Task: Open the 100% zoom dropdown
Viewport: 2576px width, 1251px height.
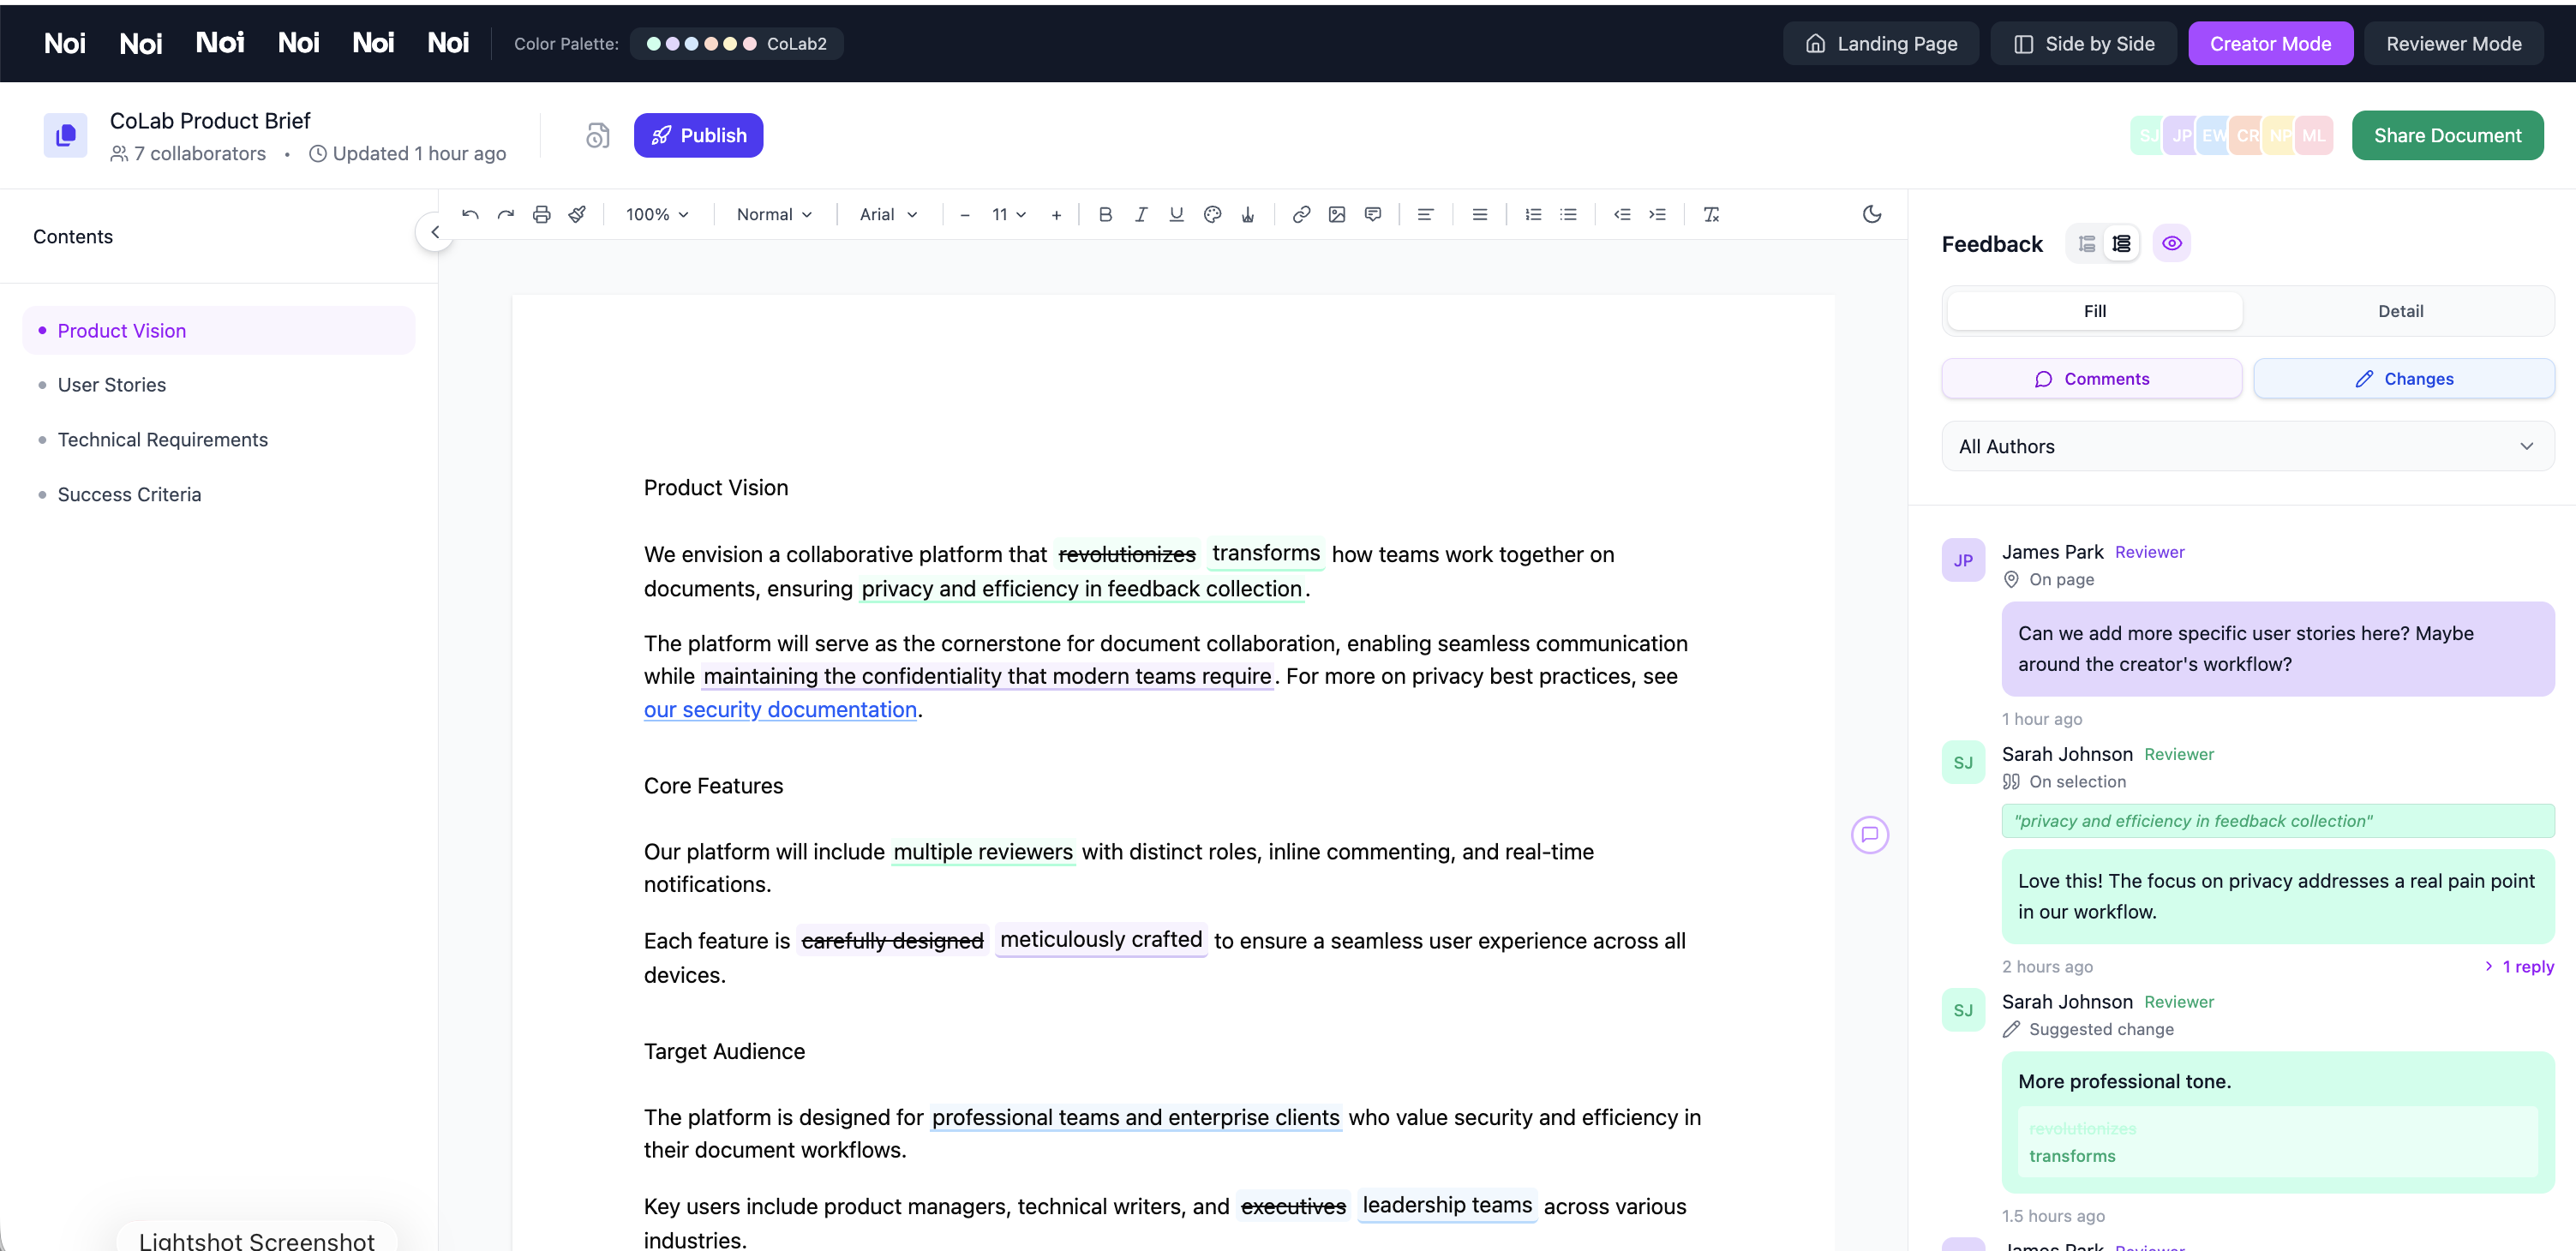Action: pyautogui.click(x=657, y=214)
